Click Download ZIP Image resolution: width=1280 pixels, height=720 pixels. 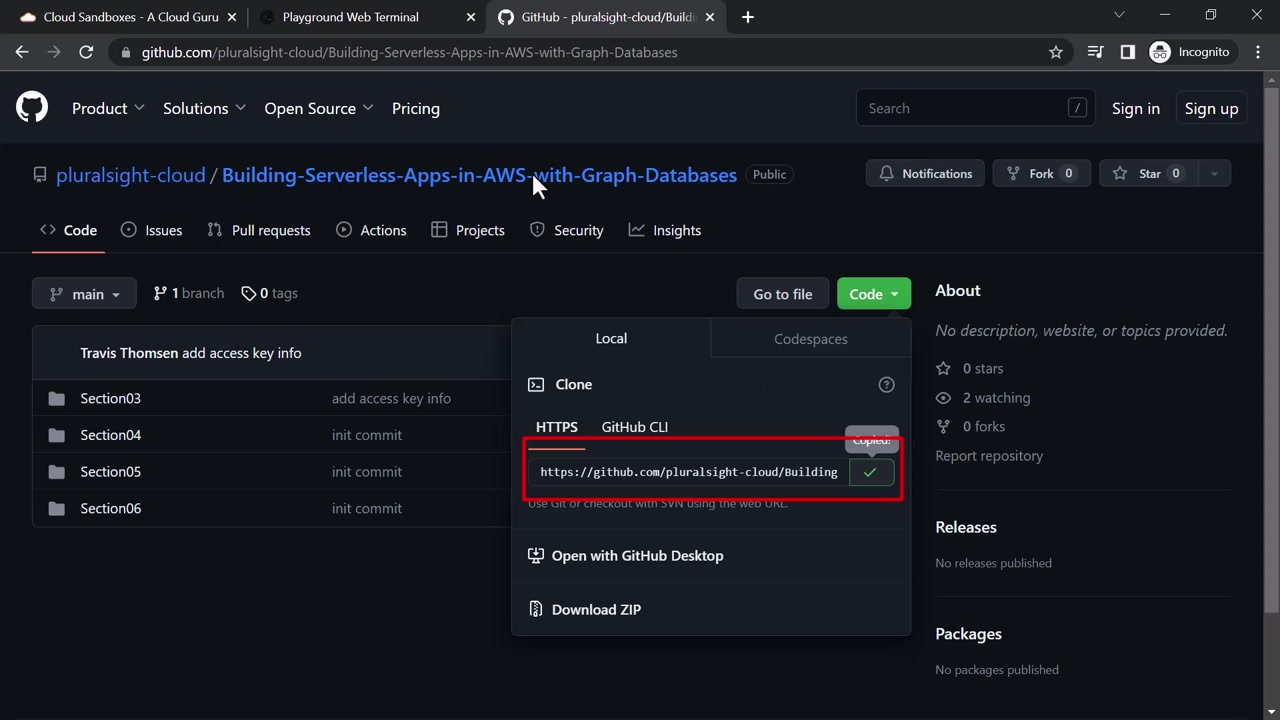(x=596, y=609)
